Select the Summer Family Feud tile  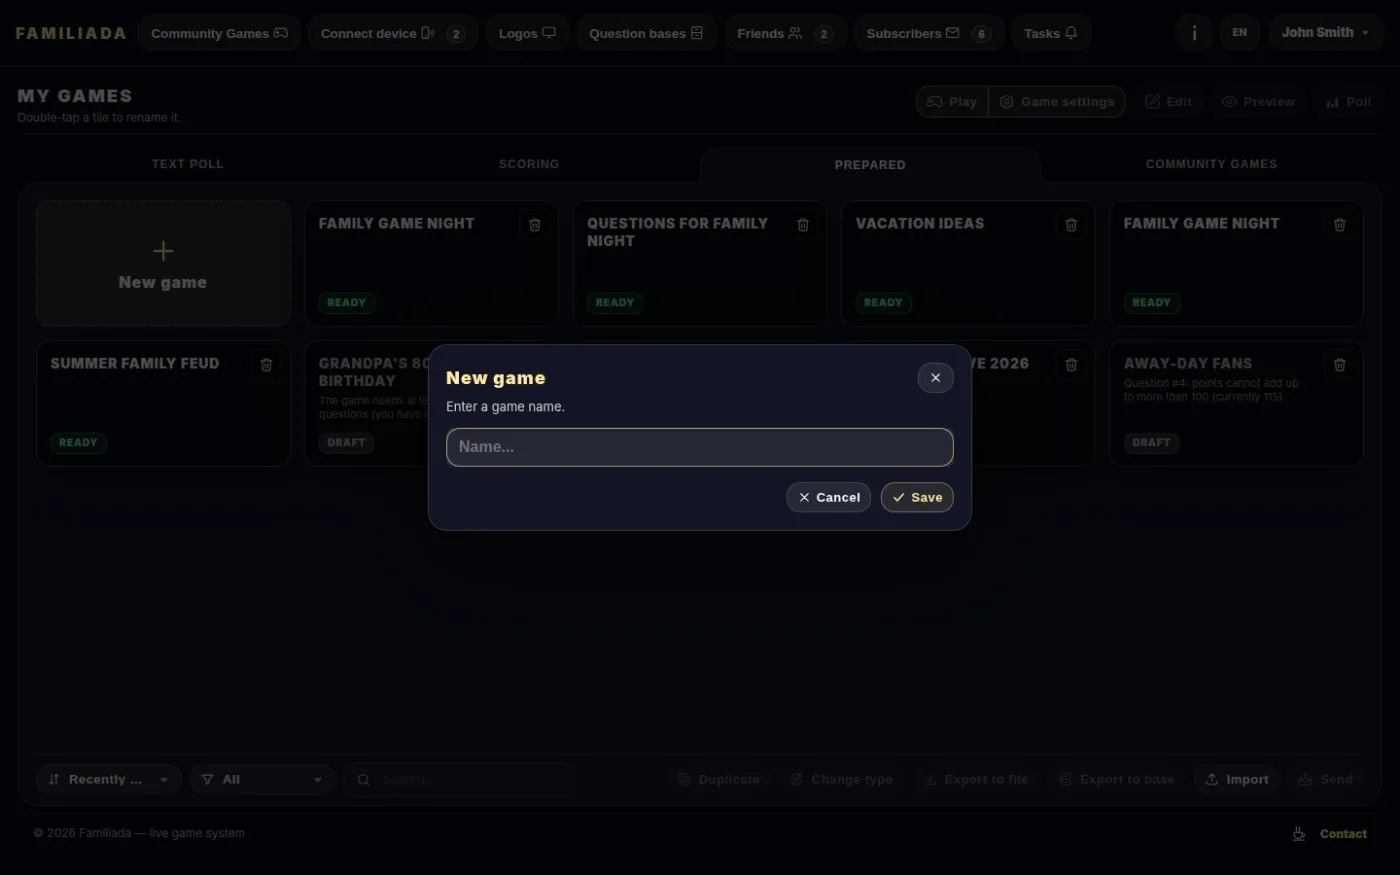(x=163, y=403)
